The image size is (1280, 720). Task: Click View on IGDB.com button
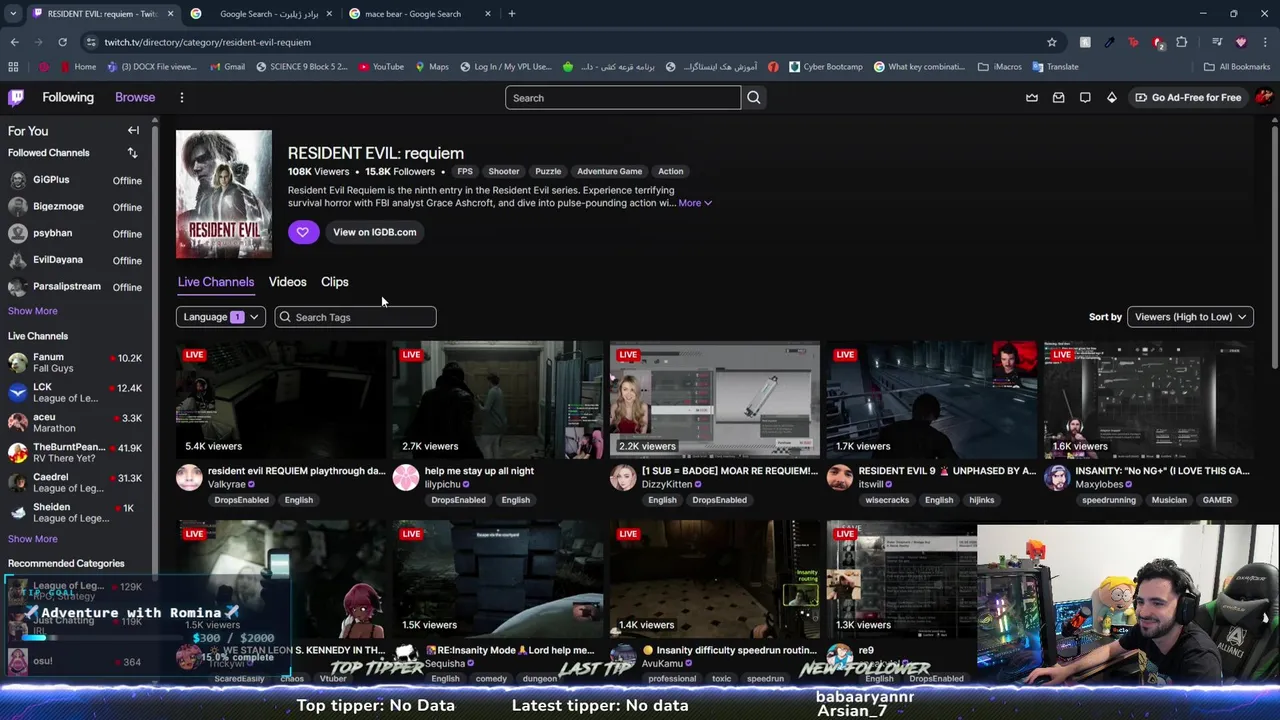point(375,232)
